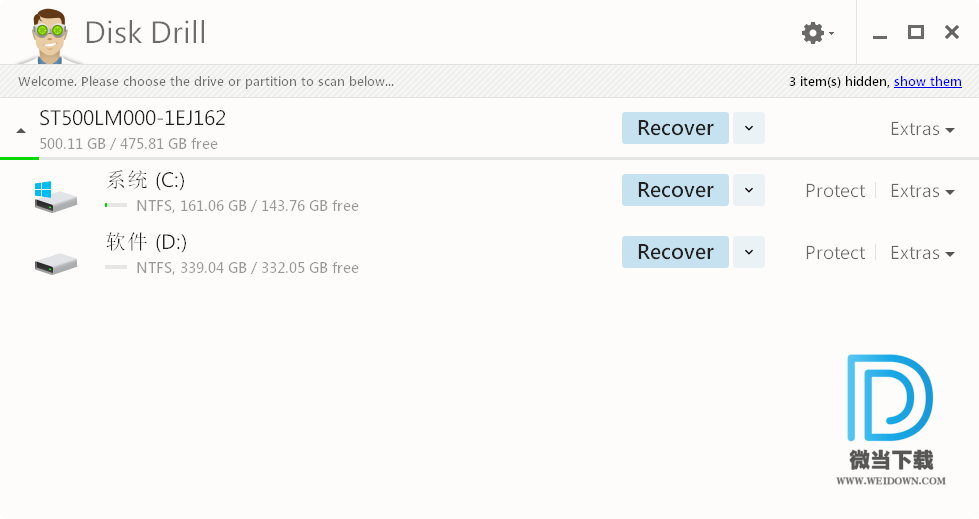Open recovery options dropdown for D: partition
This screenshot has height=519, width=979.
pyautogui.click(x=749, y=252)
